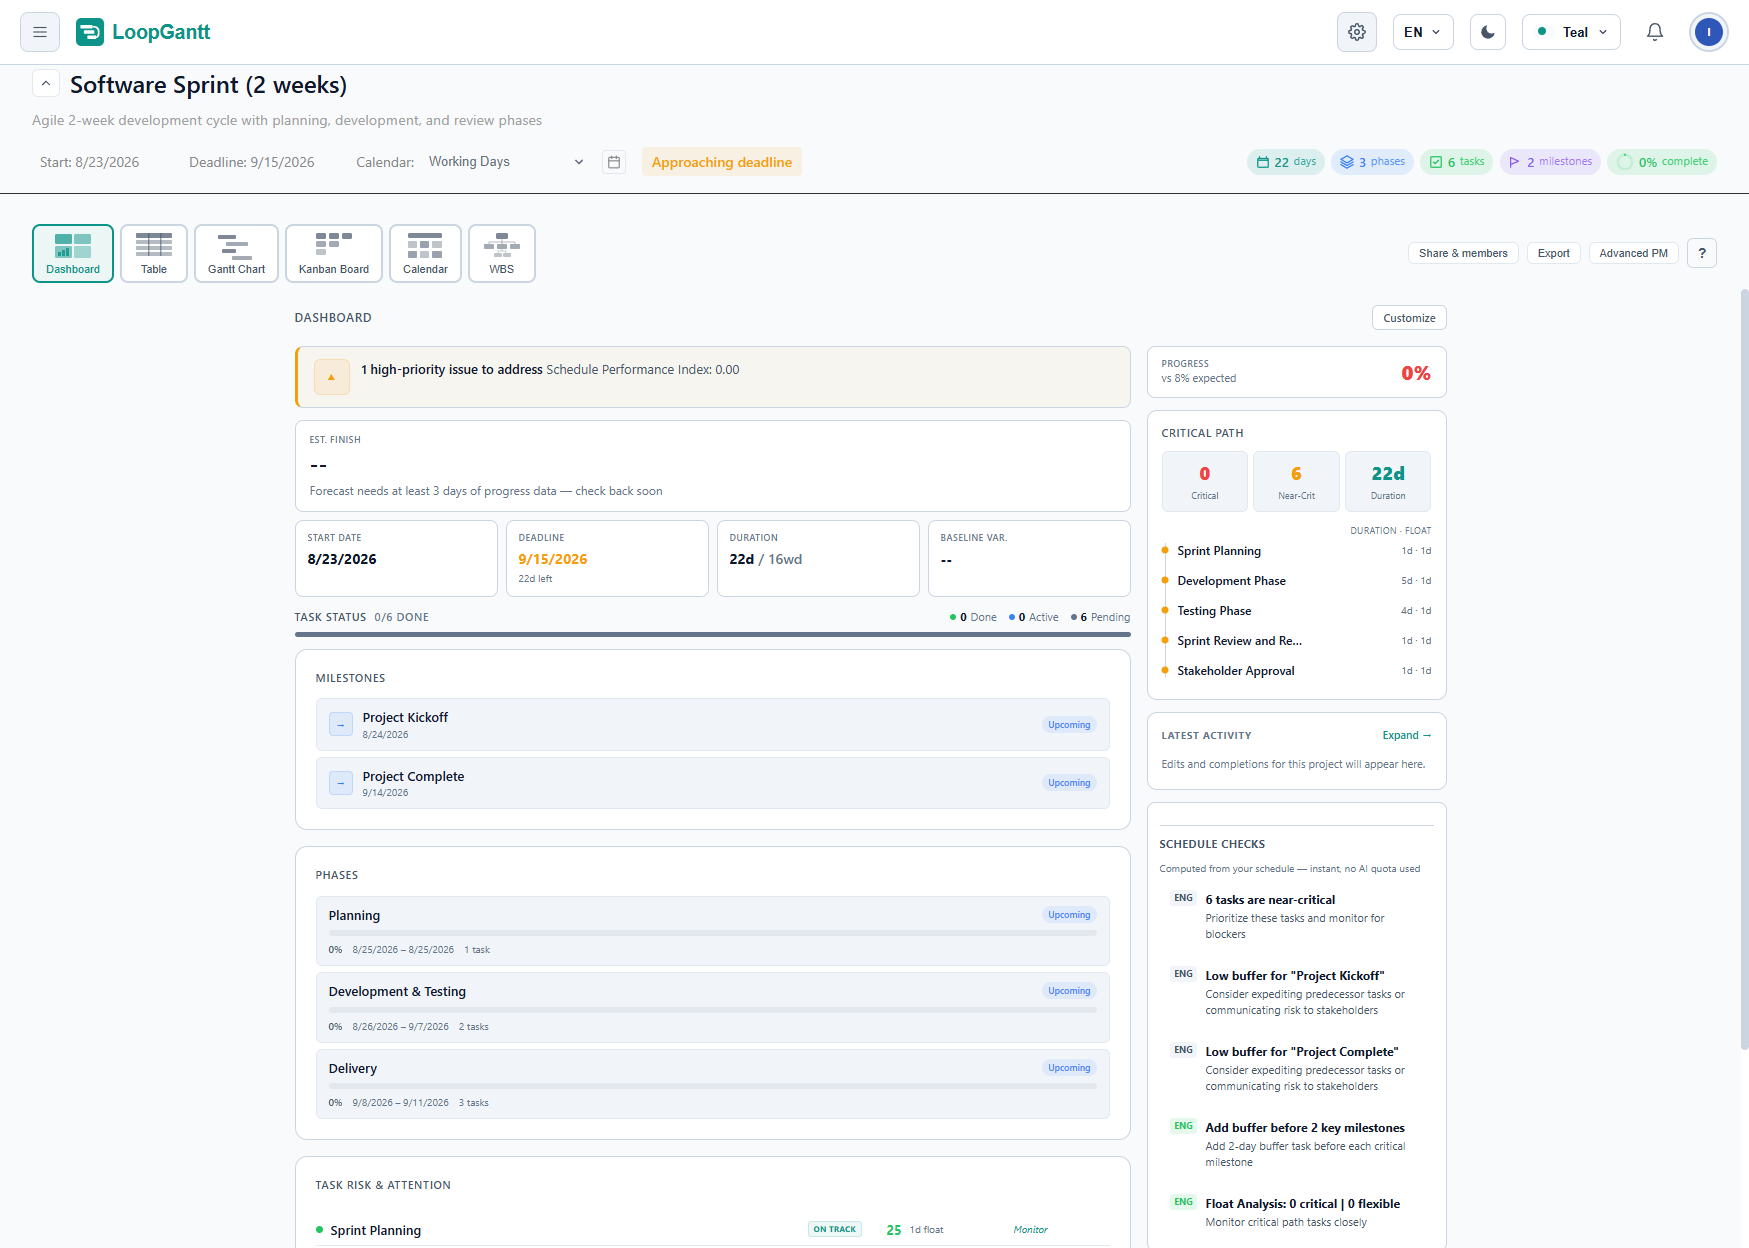Click the Approaching deadline badge
This screenshot has width=1749, height=1248.
point(722,162)
